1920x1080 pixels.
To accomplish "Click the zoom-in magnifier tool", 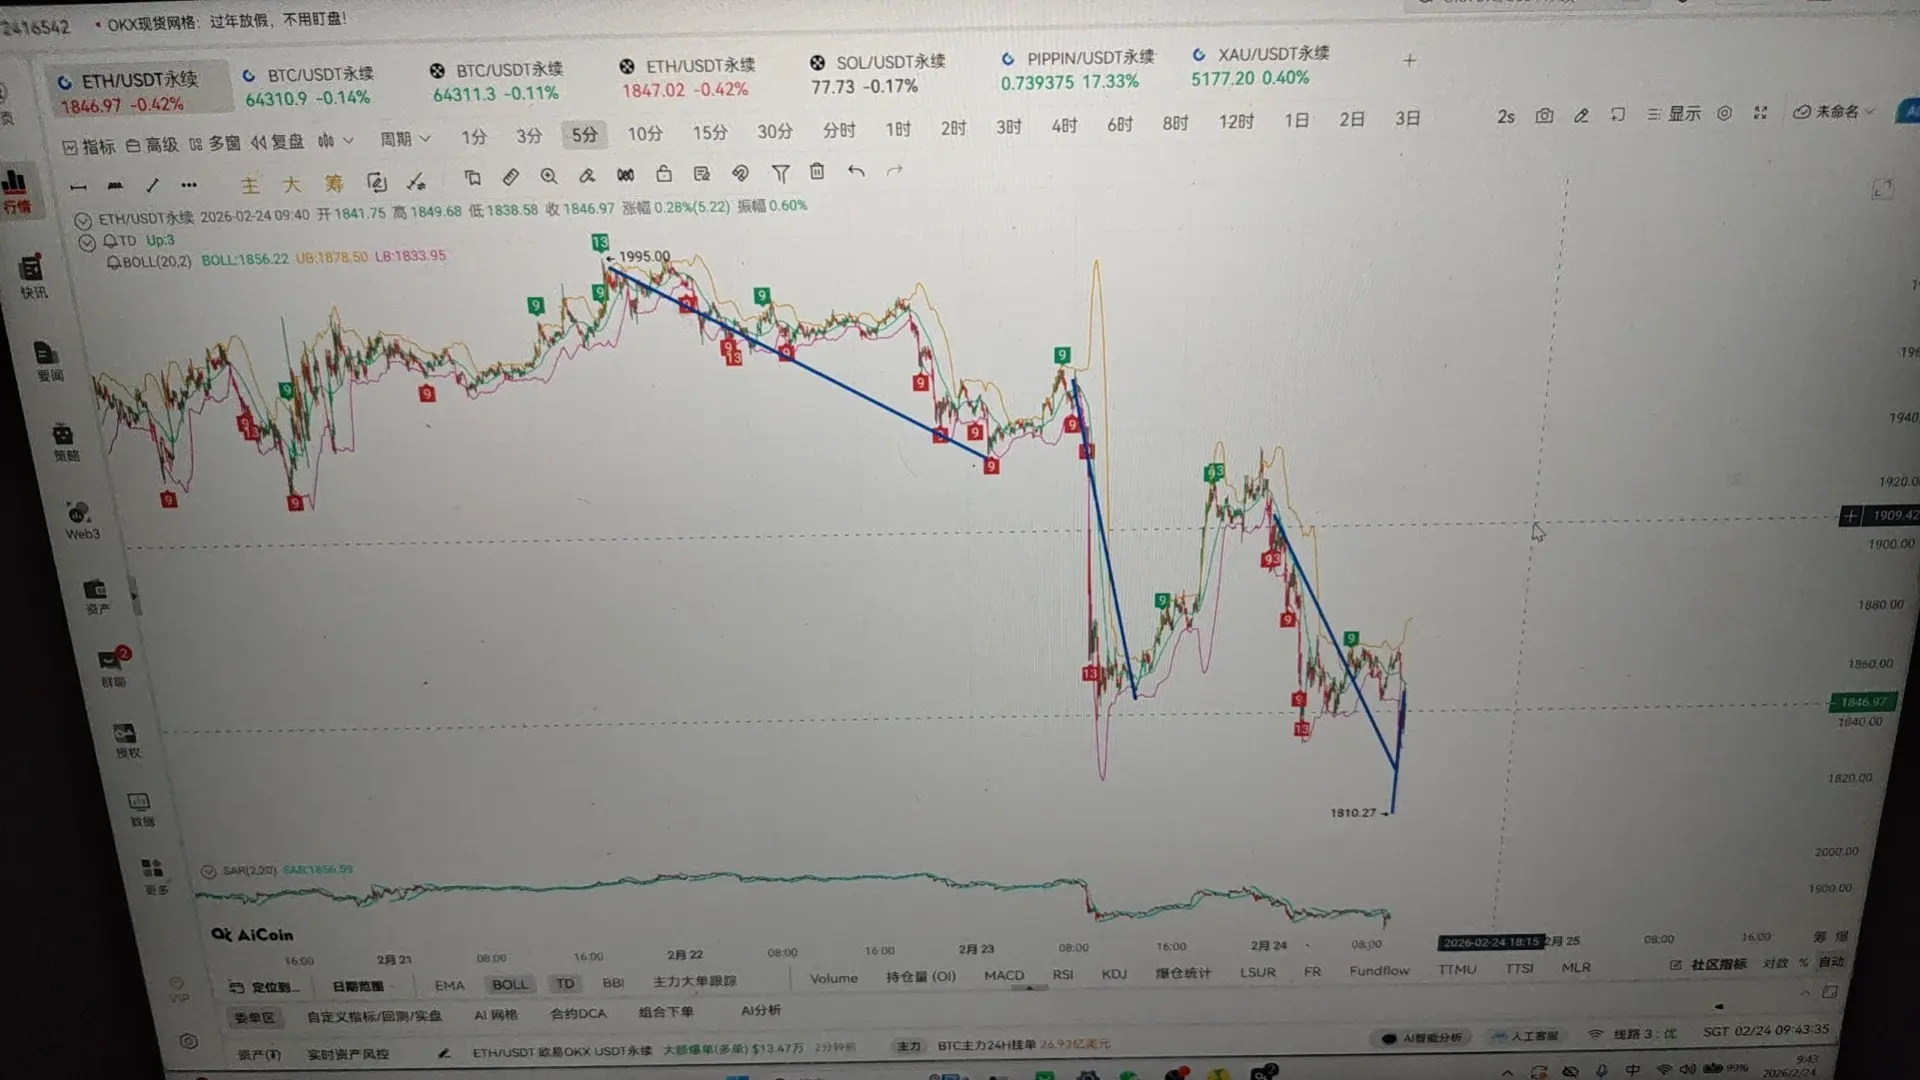I will pos(548,176).
